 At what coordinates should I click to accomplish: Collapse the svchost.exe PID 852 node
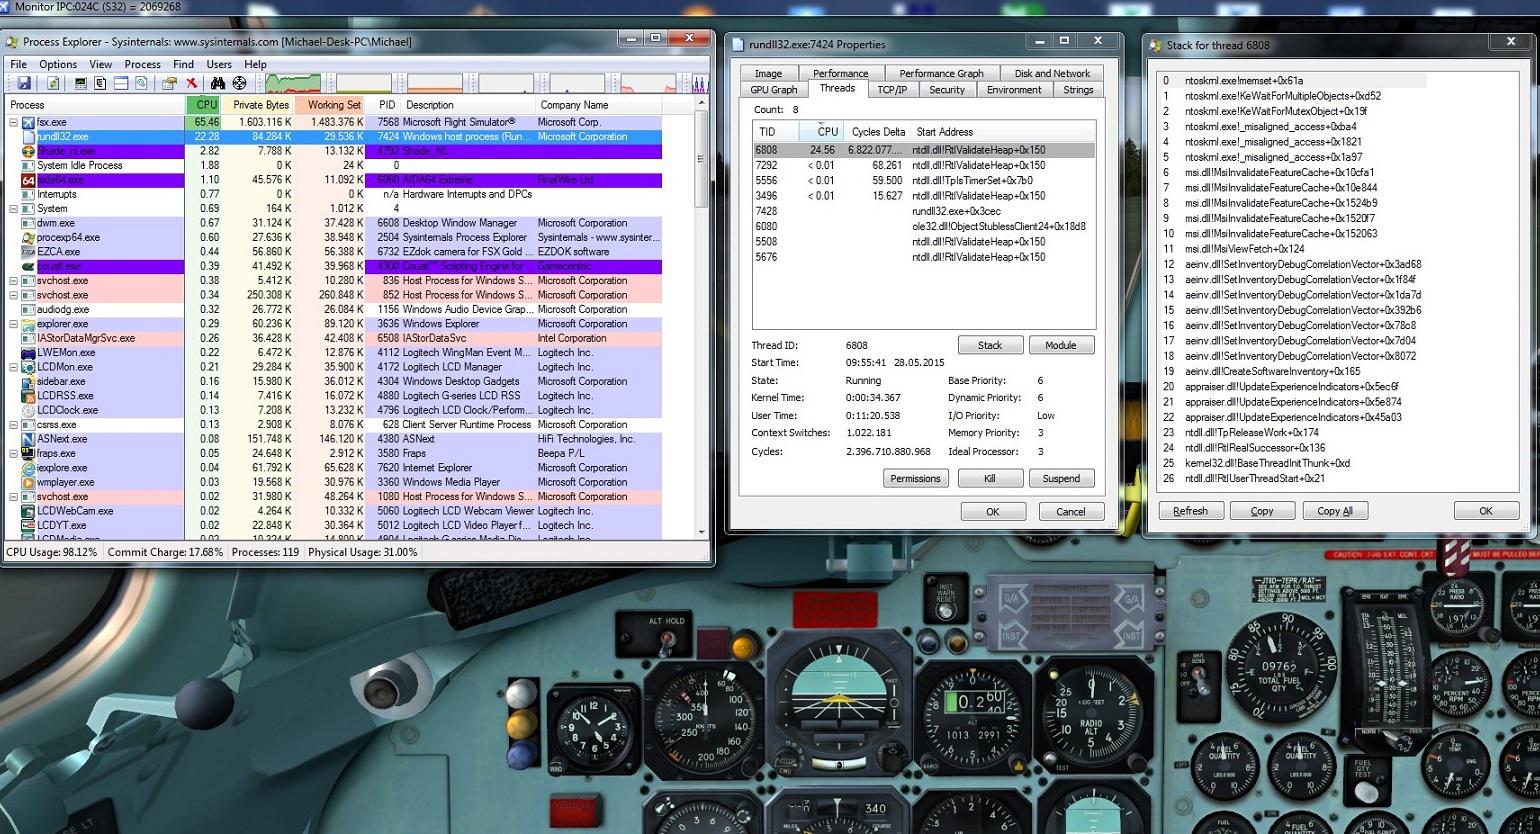point(13,295)
